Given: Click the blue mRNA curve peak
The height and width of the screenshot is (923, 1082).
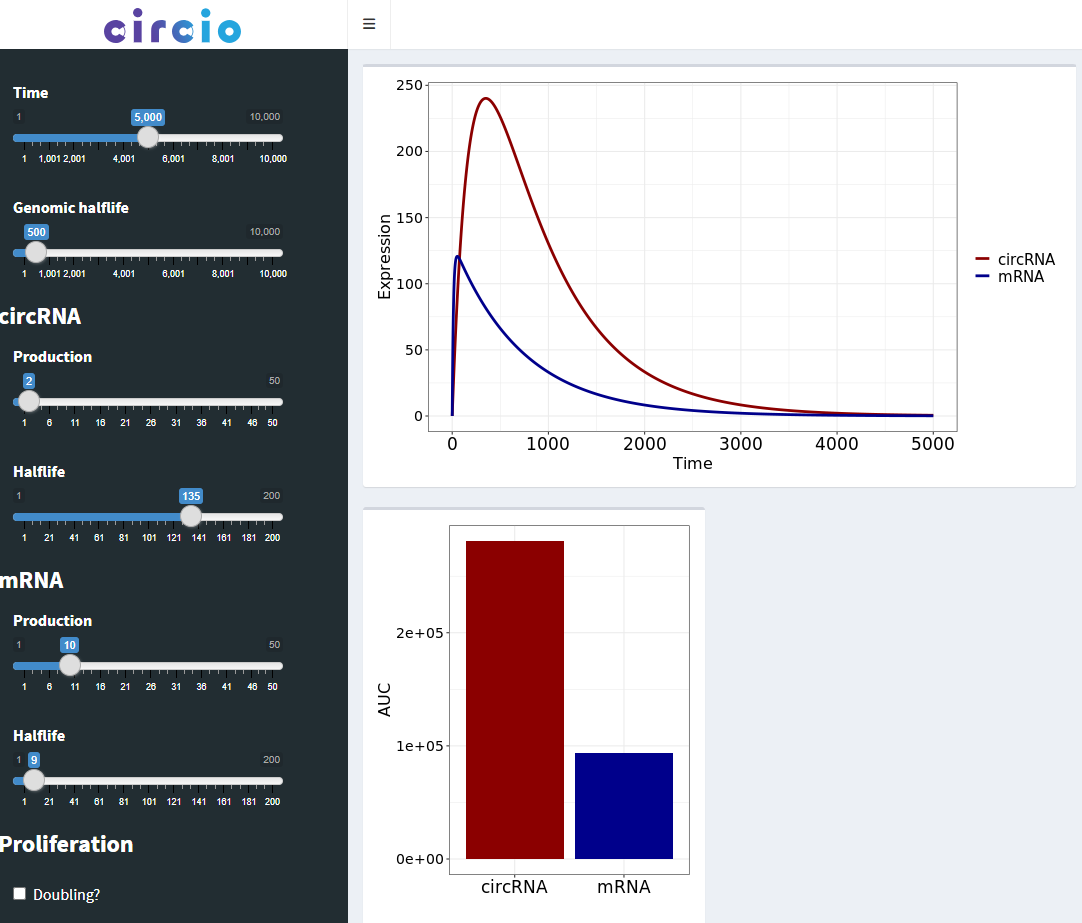Looking at the screenshot, I should pyautogui.click(x=458, y=257).
